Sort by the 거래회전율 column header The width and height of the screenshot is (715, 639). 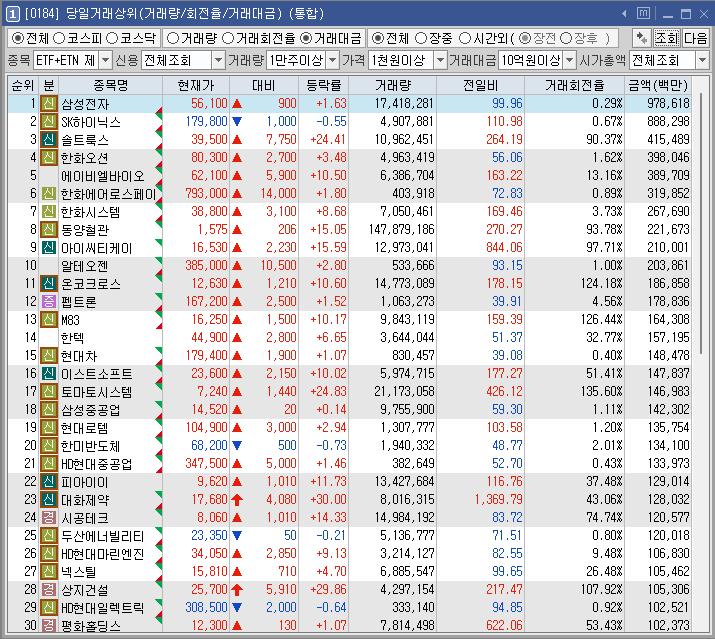[x=575, y=85]
